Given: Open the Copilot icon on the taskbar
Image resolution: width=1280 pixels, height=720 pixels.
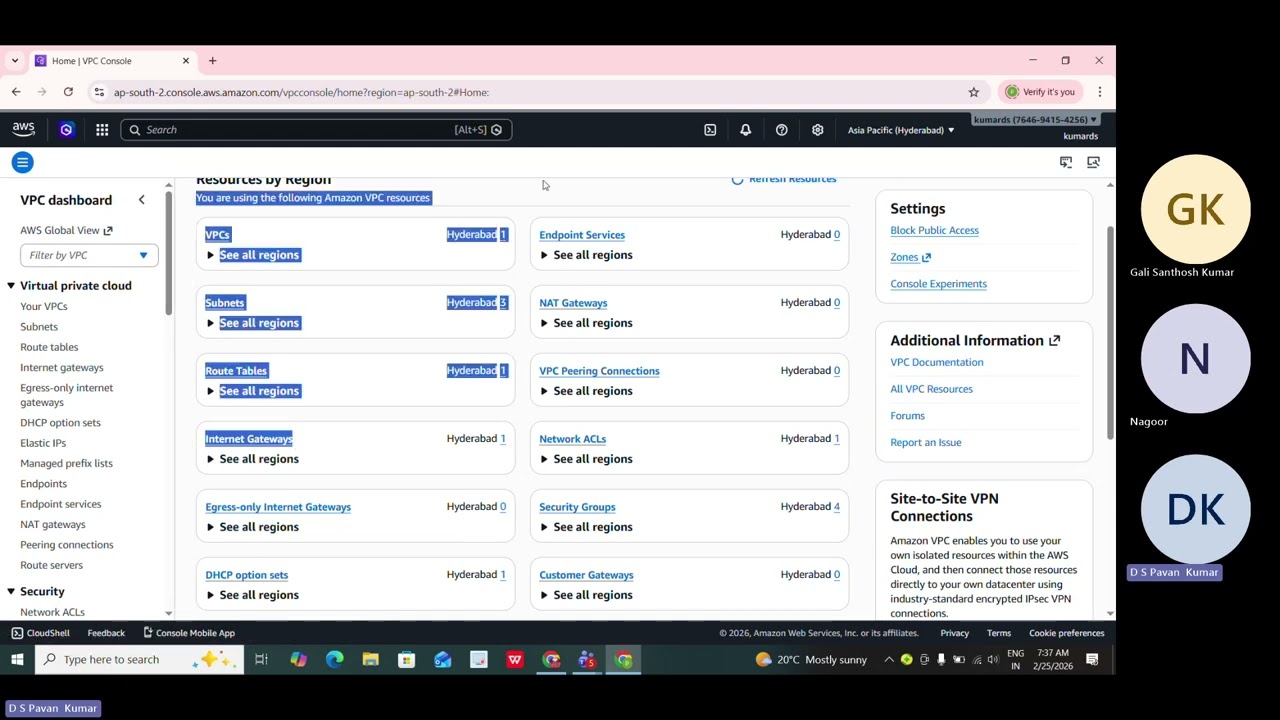Looking at the screenshot, I should 298,660.
